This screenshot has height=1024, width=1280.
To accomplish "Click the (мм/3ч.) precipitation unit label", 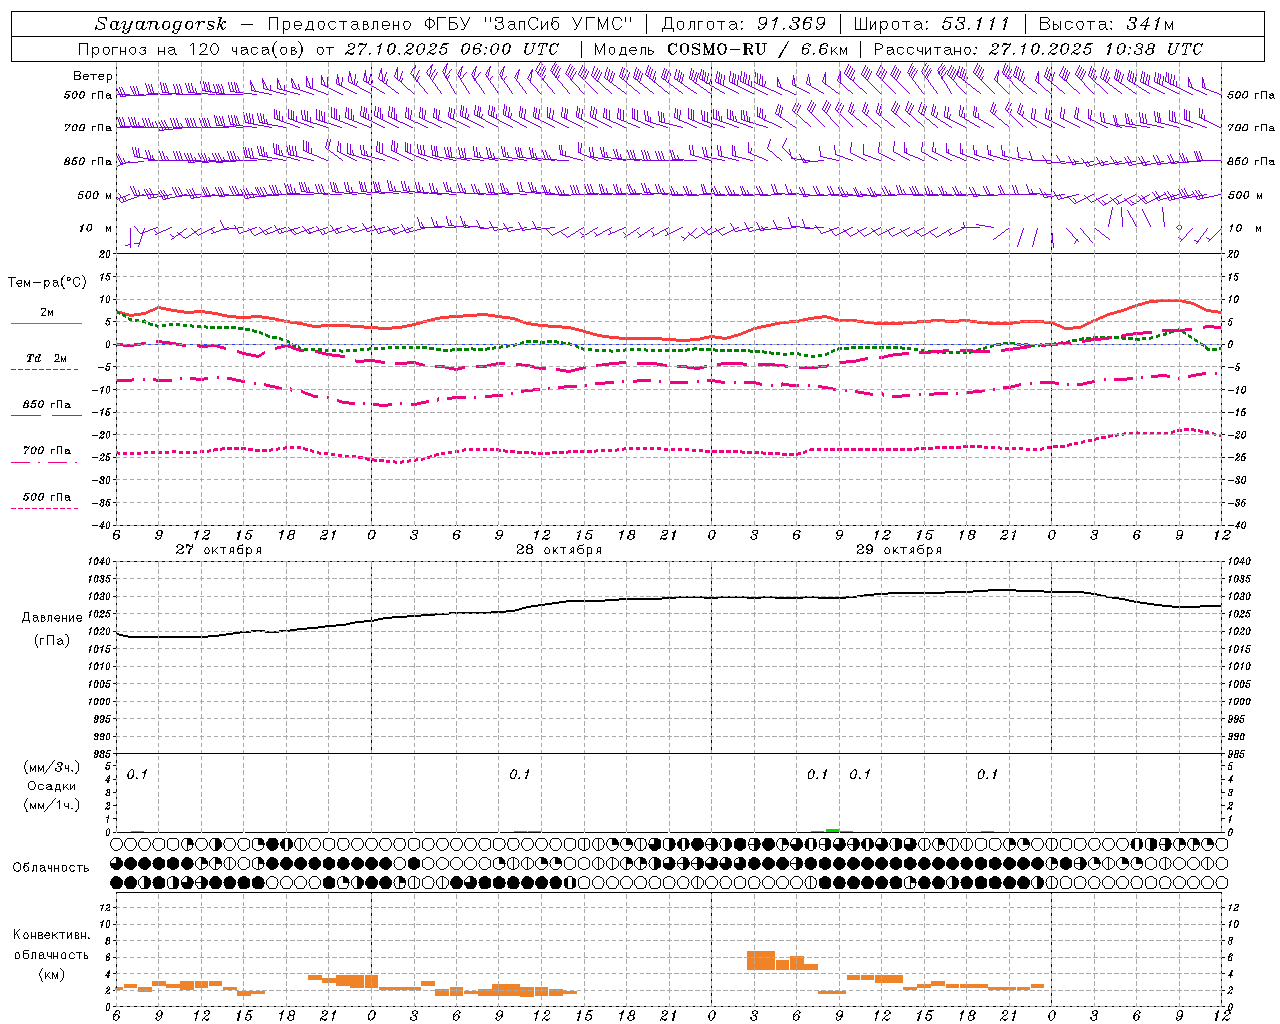I will [x=52, y=767].
